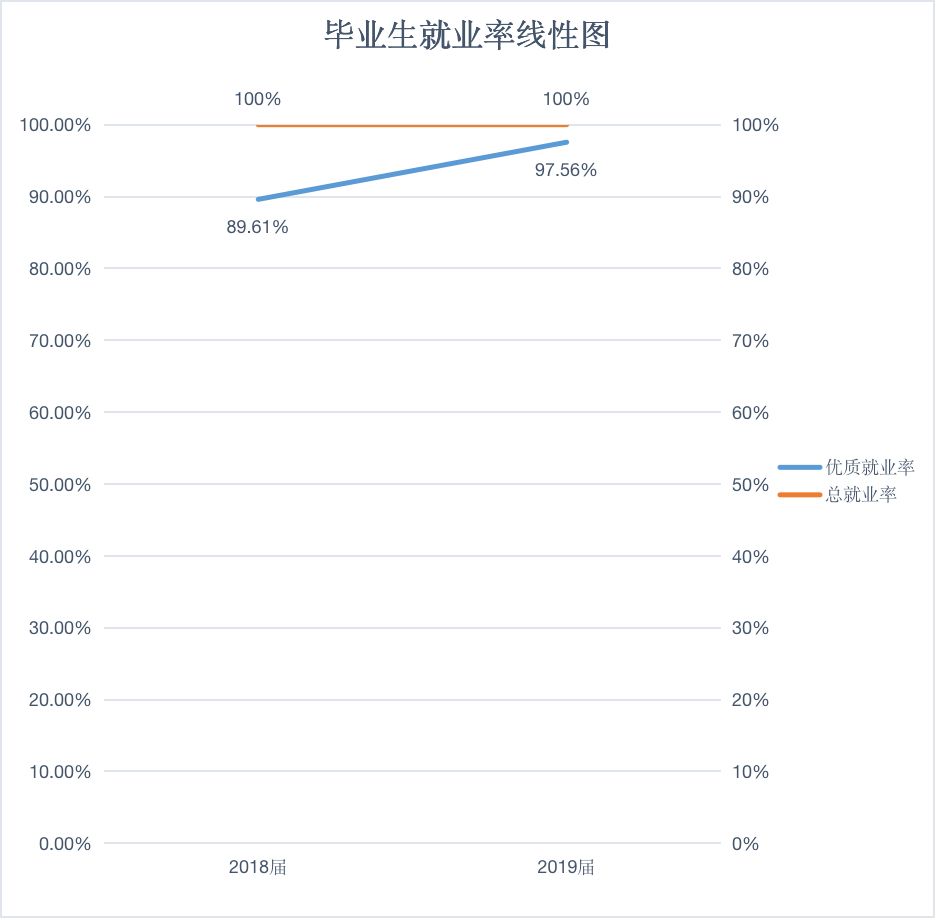Screen dimensions: 936x920
Task: Click the 97.56% data label
Action: 565,170
